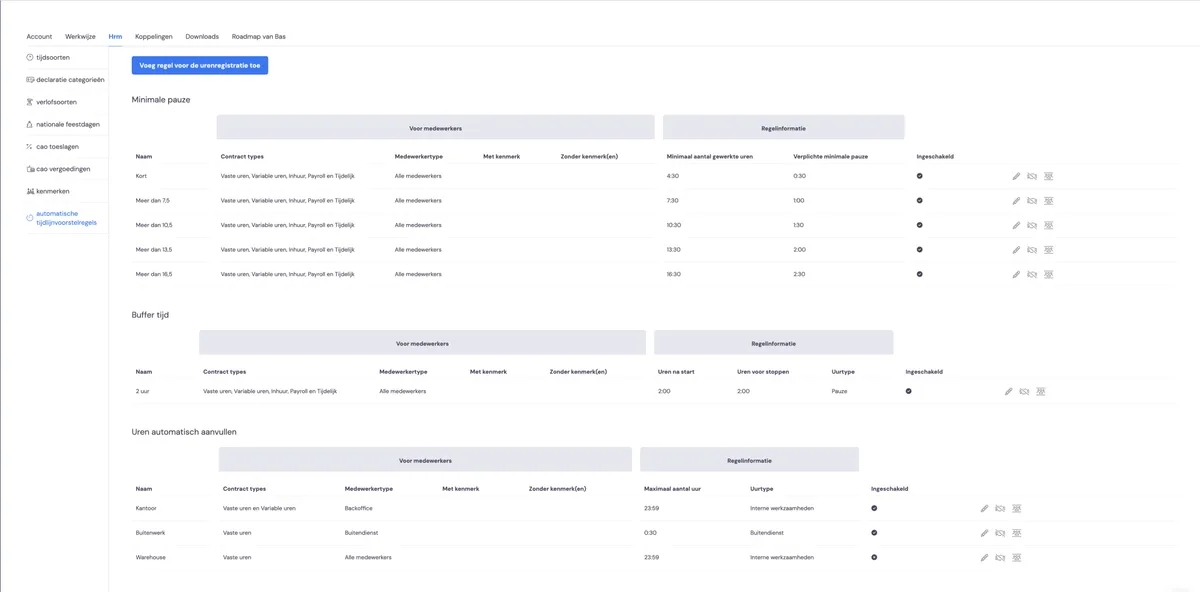Toggle the Ingeschakeld check for Buitenwerk

(874, 533)
